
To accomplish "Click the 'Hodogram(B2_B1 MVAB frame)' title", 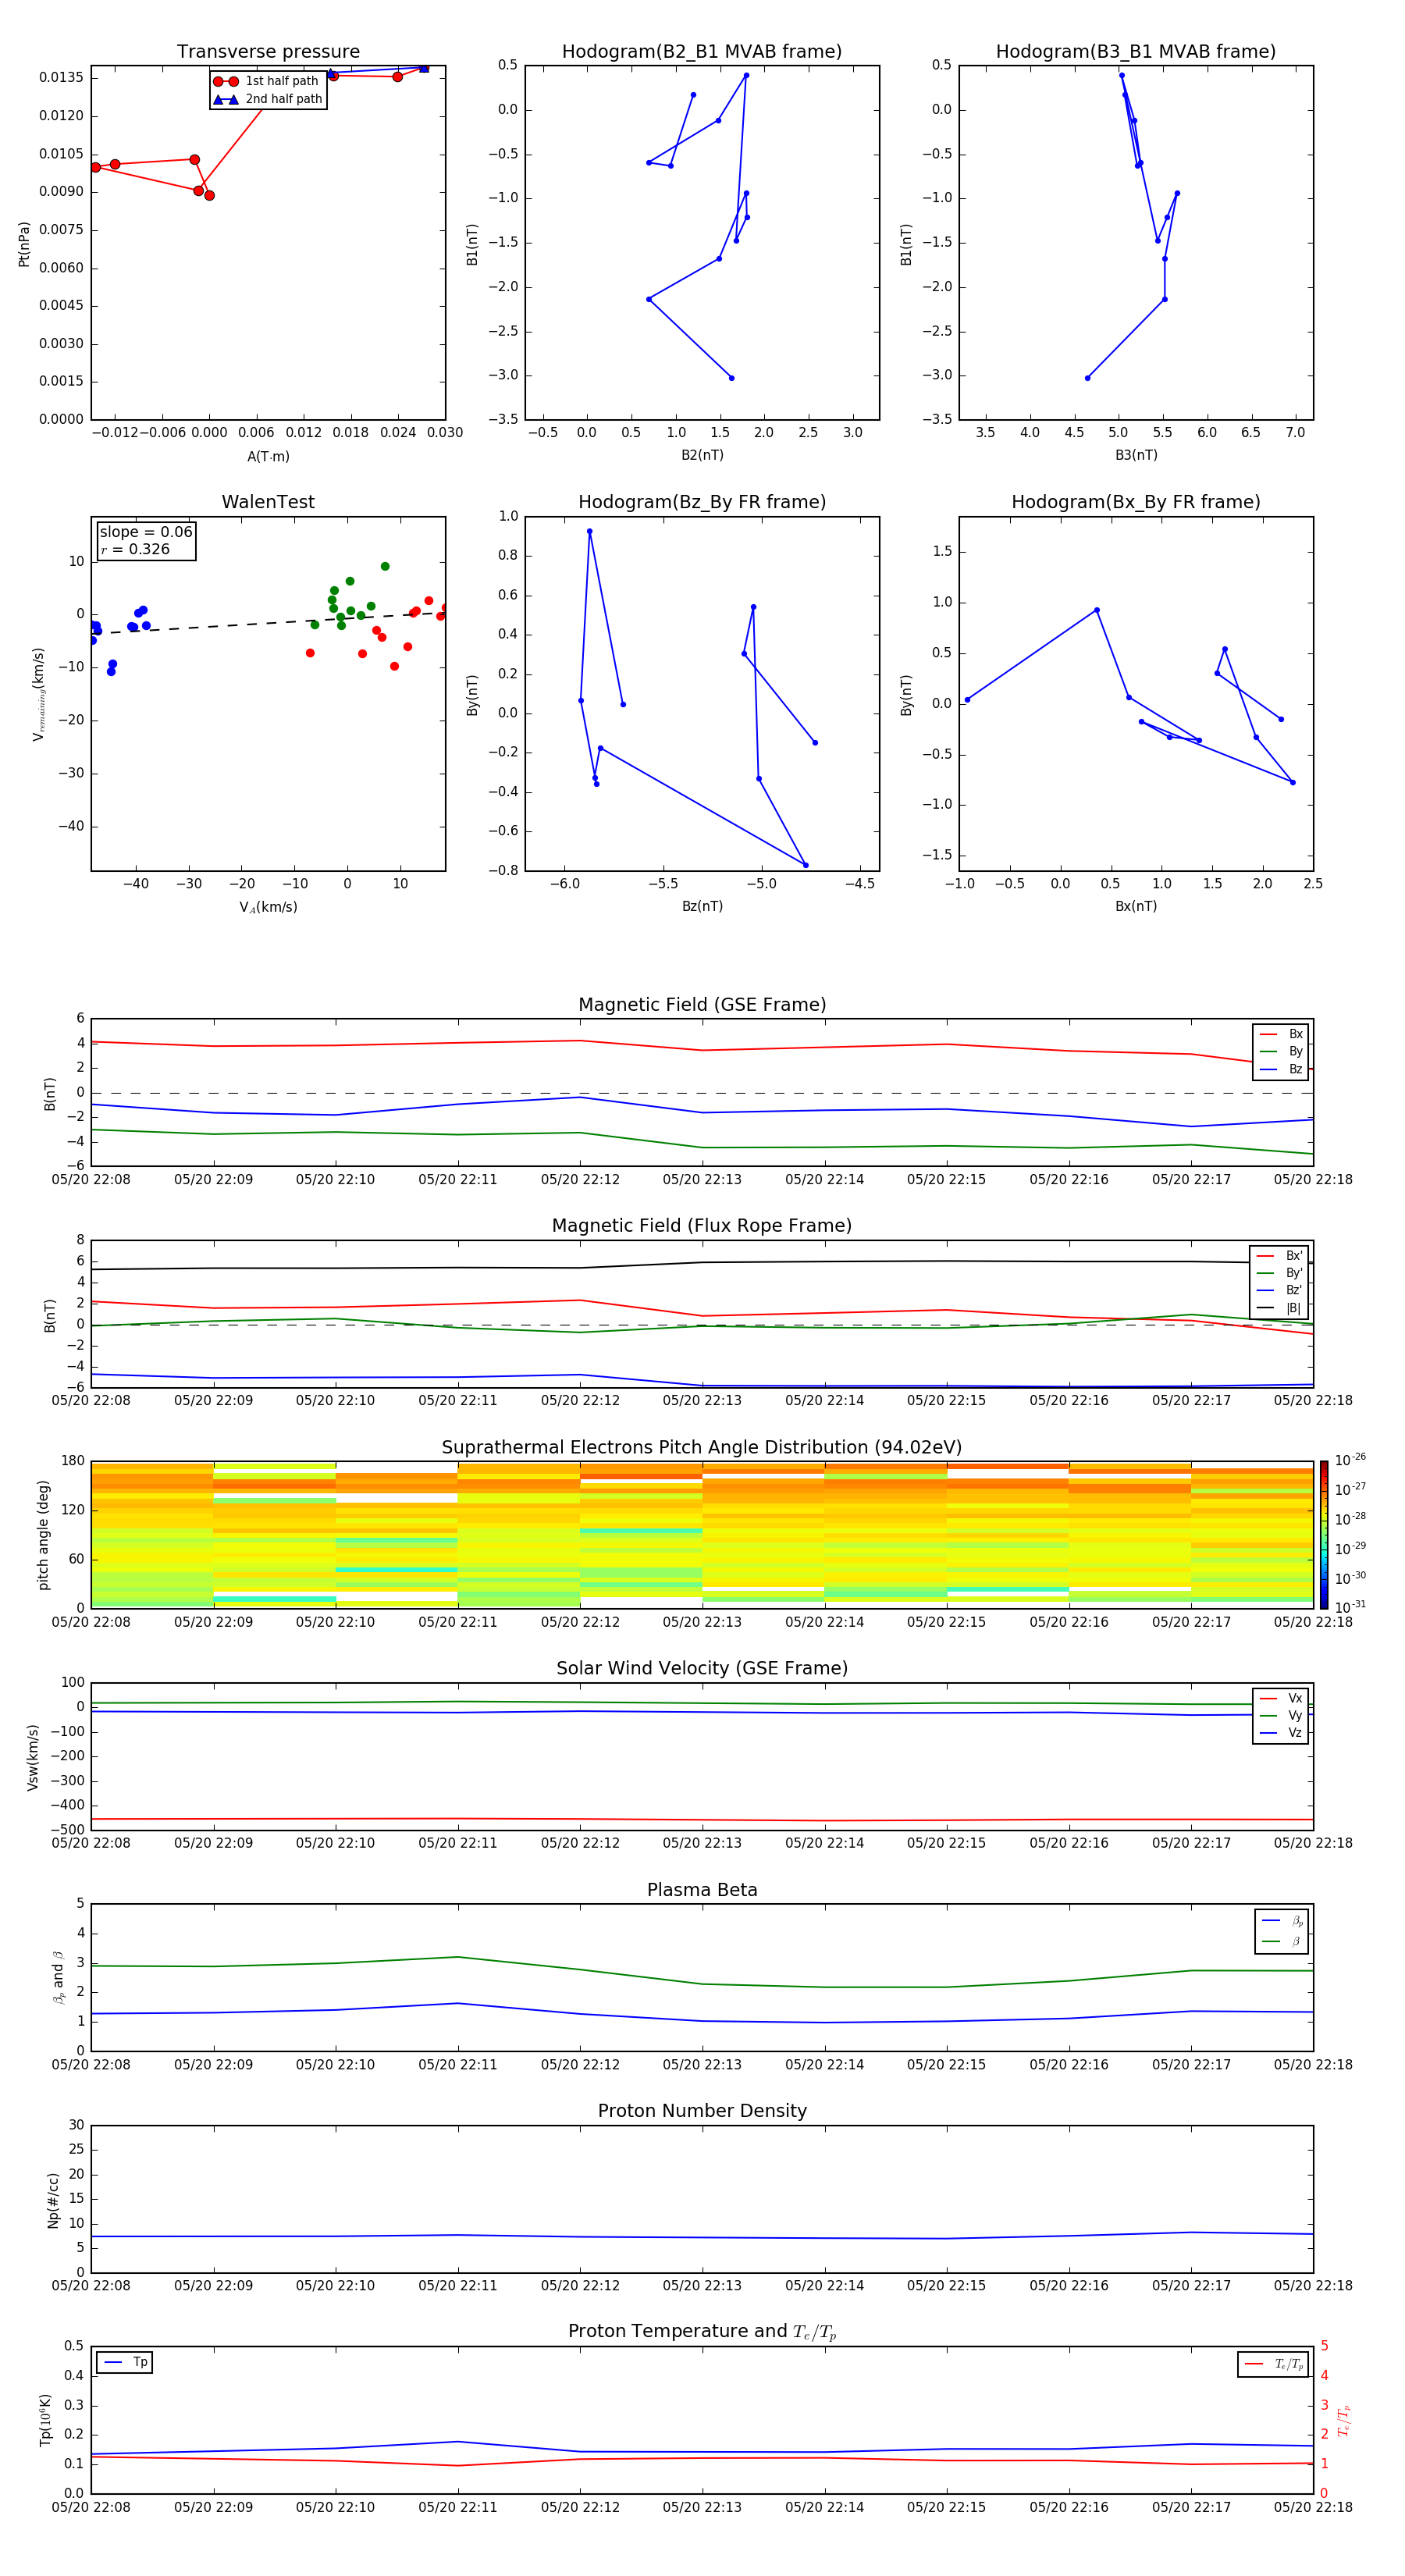I will 702,52.
